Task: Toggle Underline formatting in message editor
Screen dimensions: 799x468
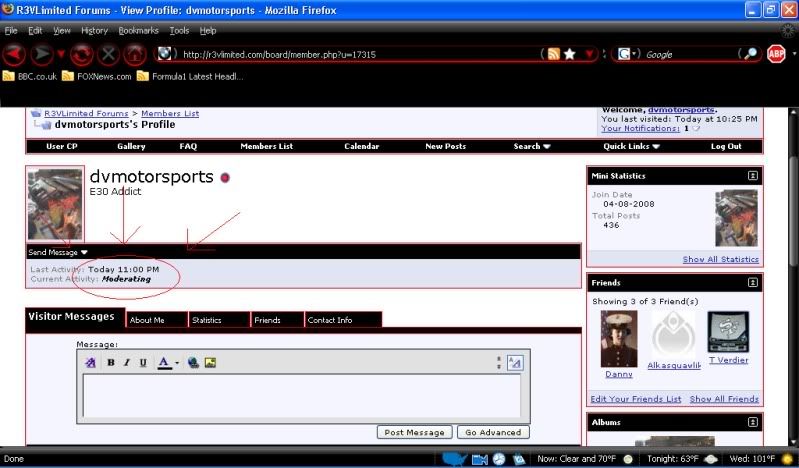Action: click(x=143, y=362)
